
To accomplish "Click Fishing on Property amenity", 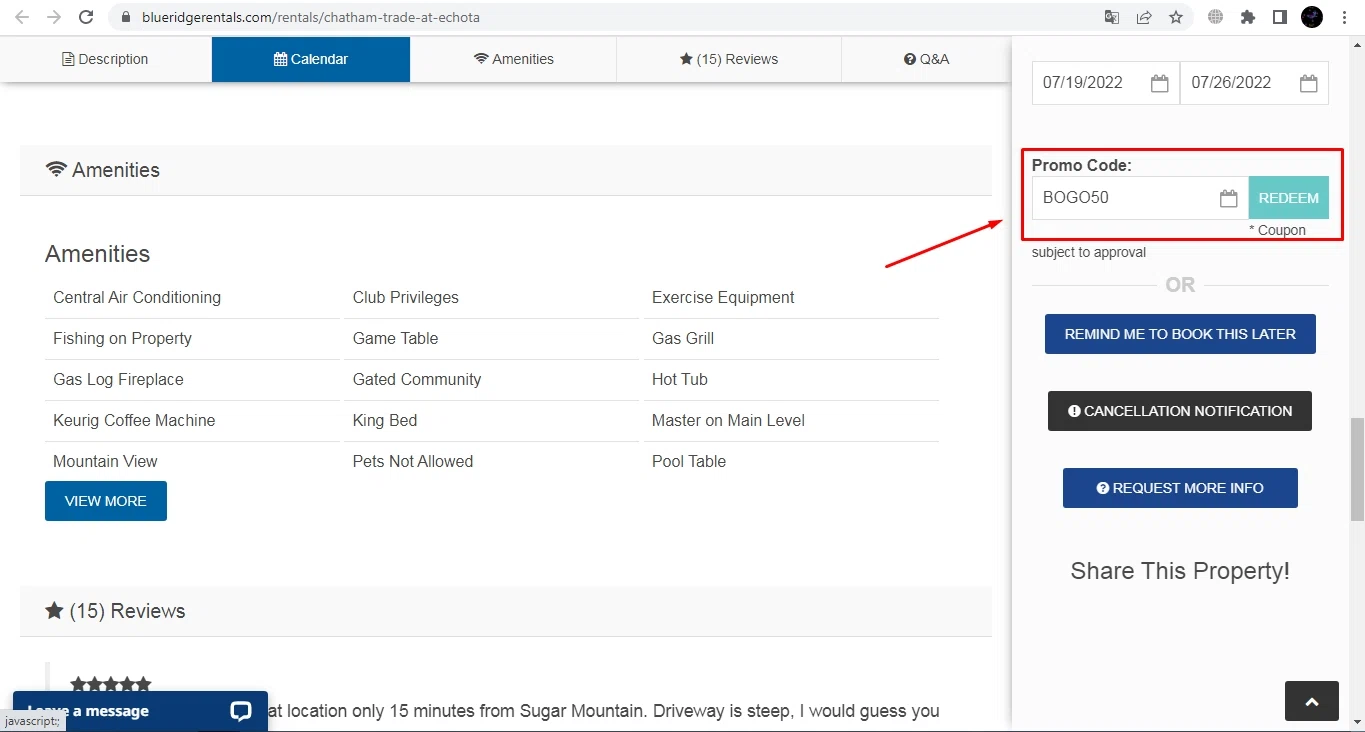I will click(122, 338).
